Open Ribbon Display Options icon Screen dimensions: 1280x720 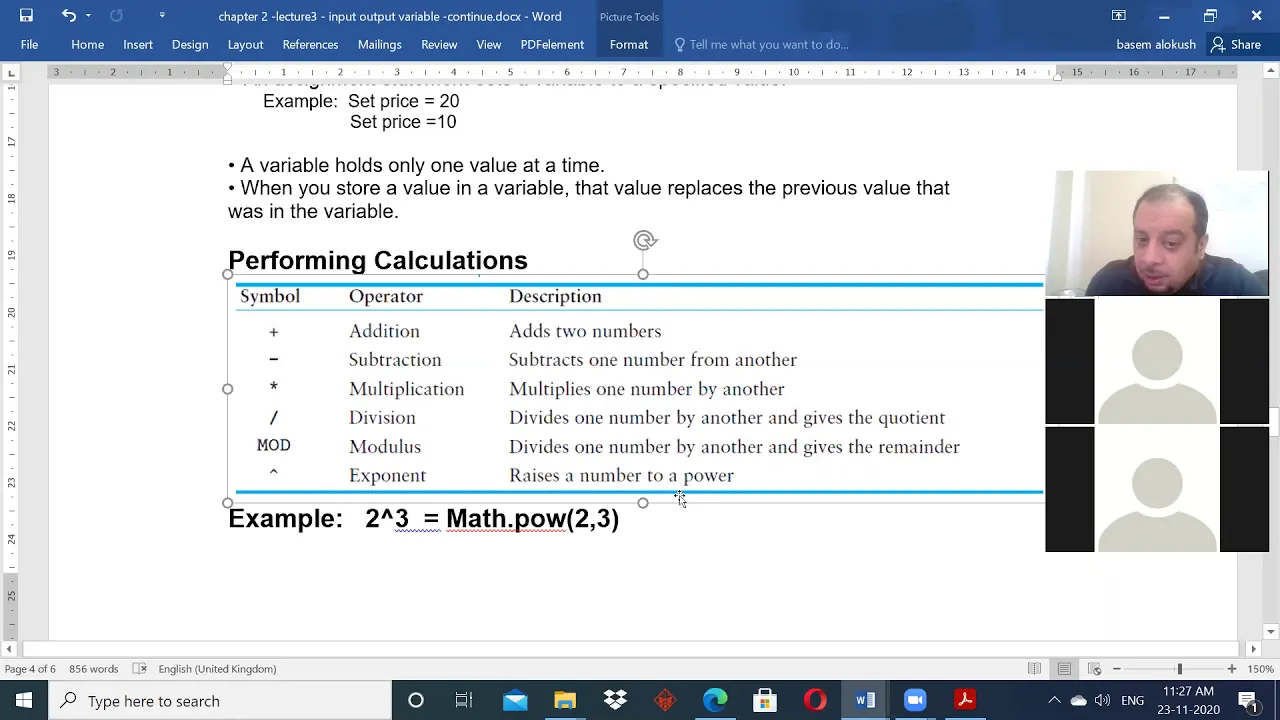[x=1119, y=15]
